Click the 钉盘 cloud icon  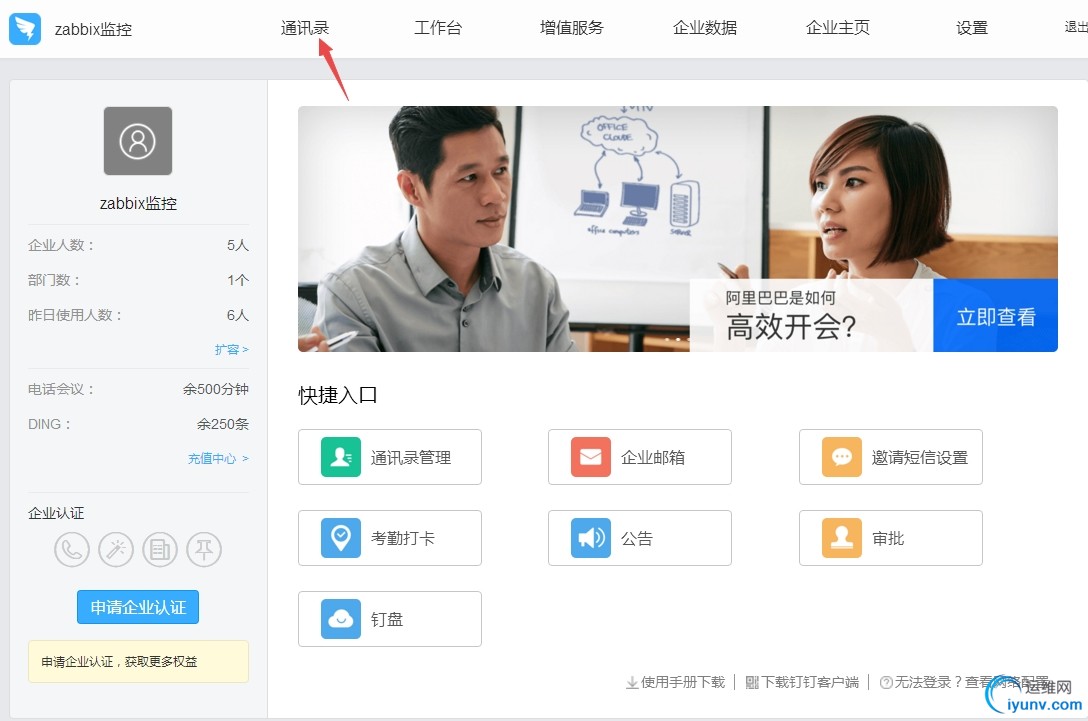pos(341,618)
